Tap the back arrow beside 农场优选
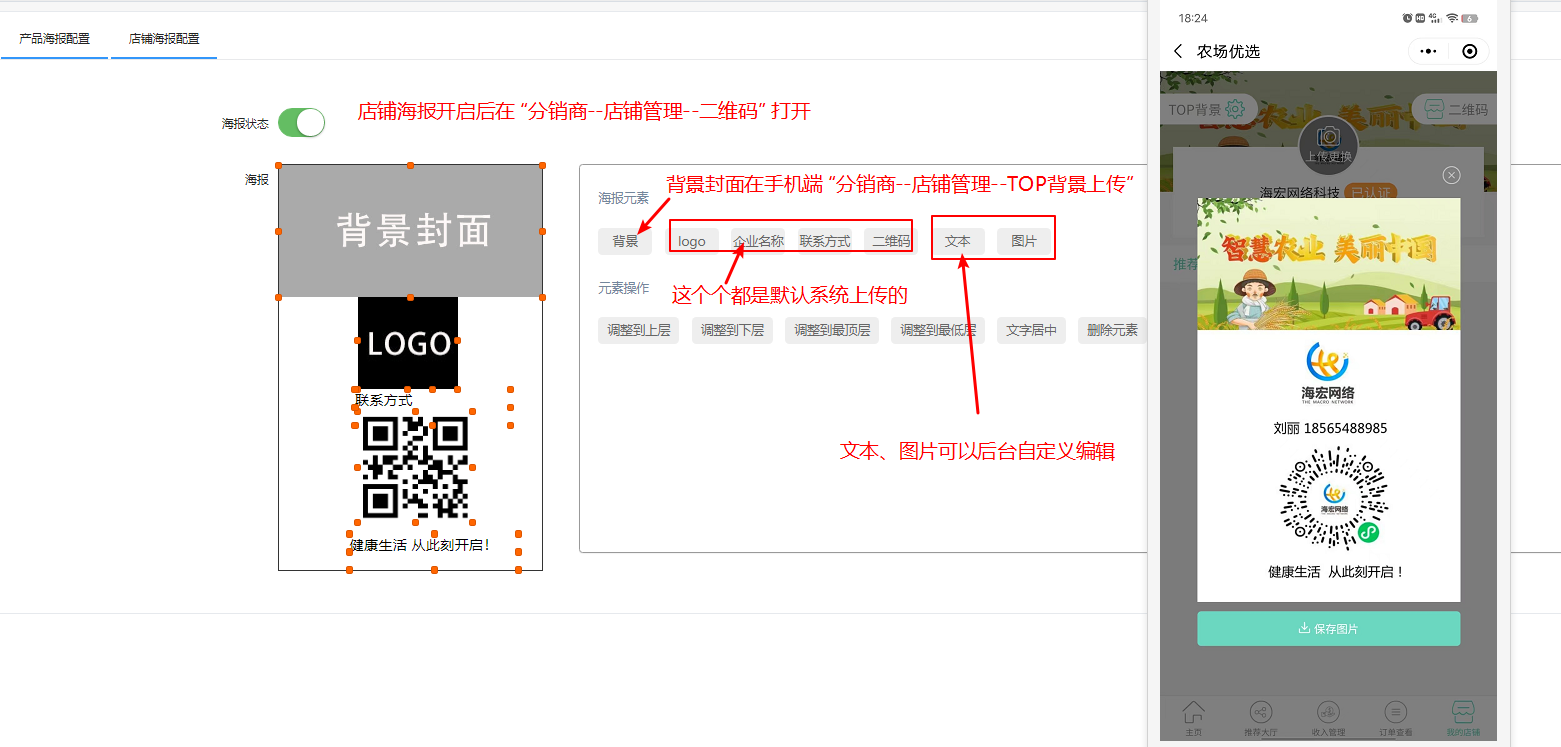Screen dimensions: 1561x747 point(1178,51)
